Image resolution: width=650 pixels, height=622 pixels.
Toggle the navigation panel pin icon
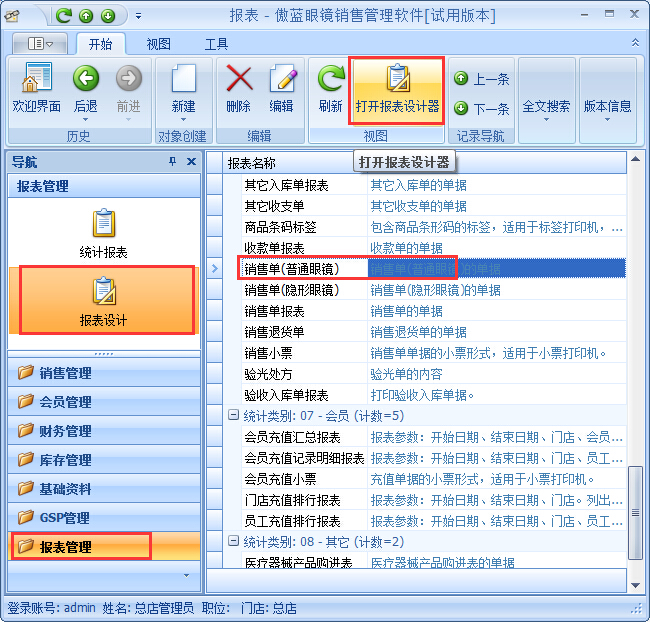[x=172, y=162]
